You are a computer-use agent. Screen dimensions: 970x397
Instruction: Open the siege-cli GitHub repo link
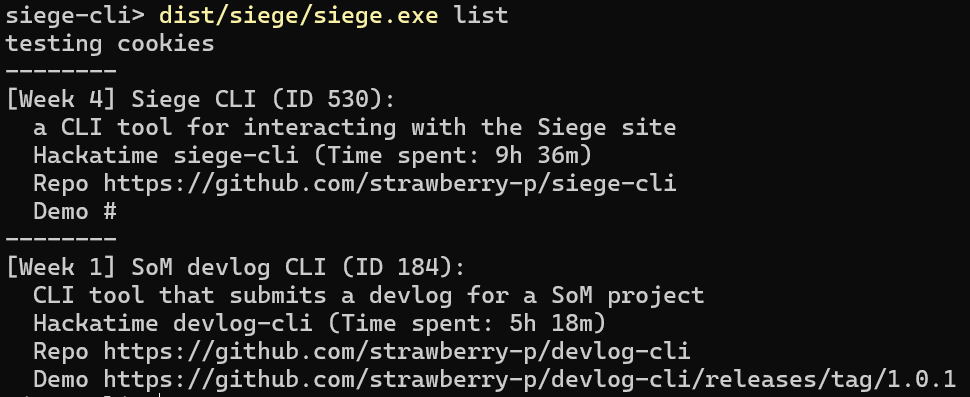[x=390, y=183]
